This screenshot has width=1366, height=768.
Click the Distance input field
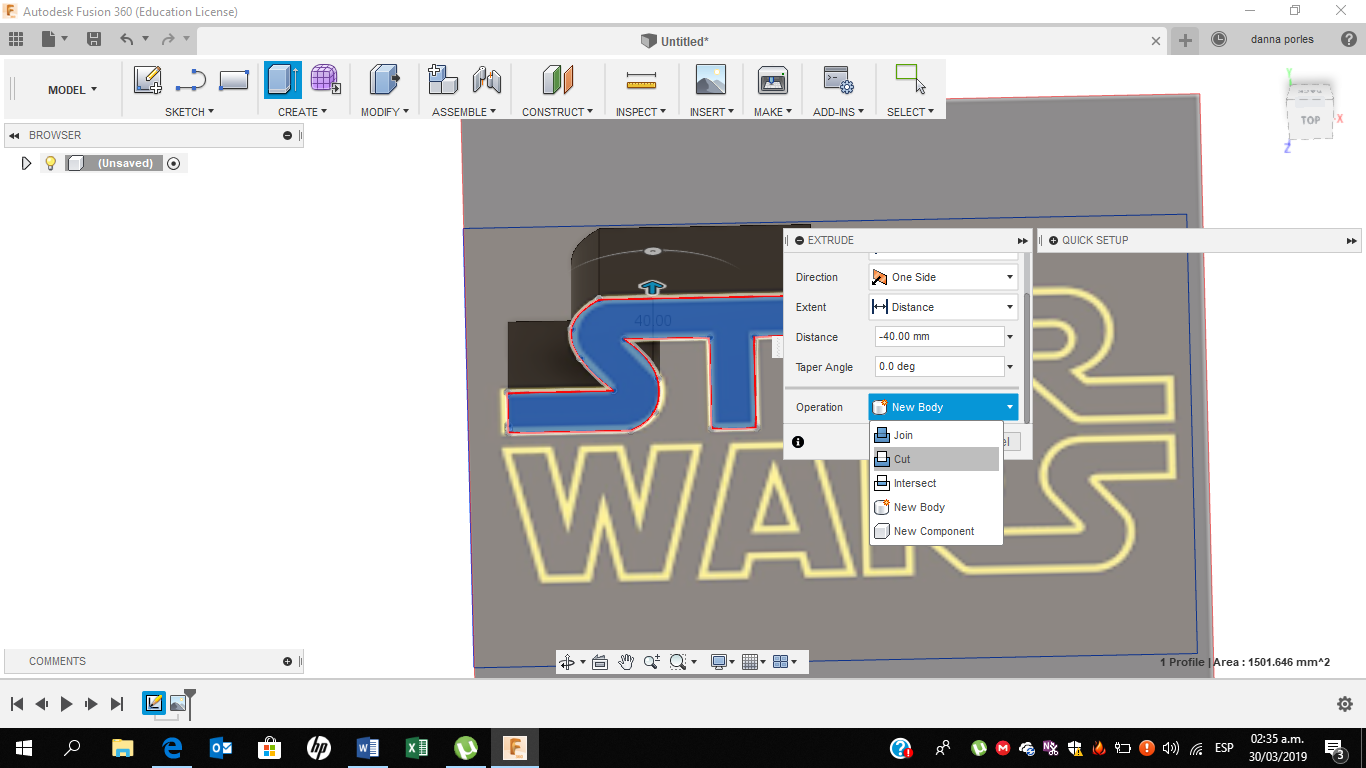[x=939, y=337]
